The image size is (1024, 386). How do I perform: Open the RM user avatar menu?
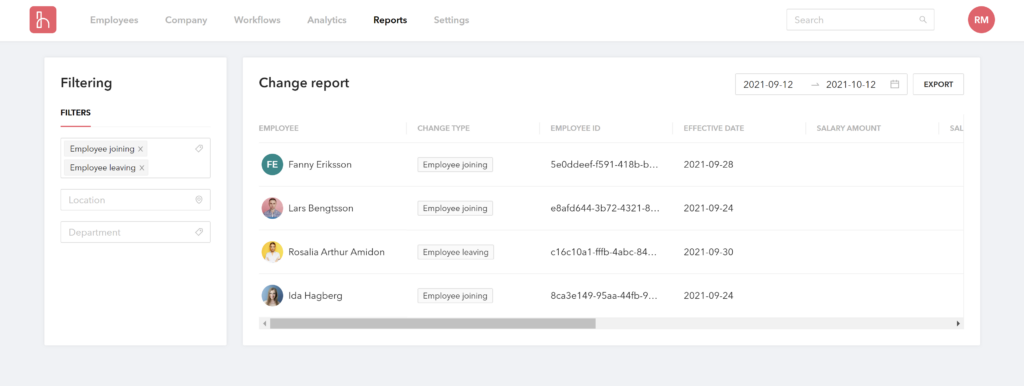pos(981,20)
